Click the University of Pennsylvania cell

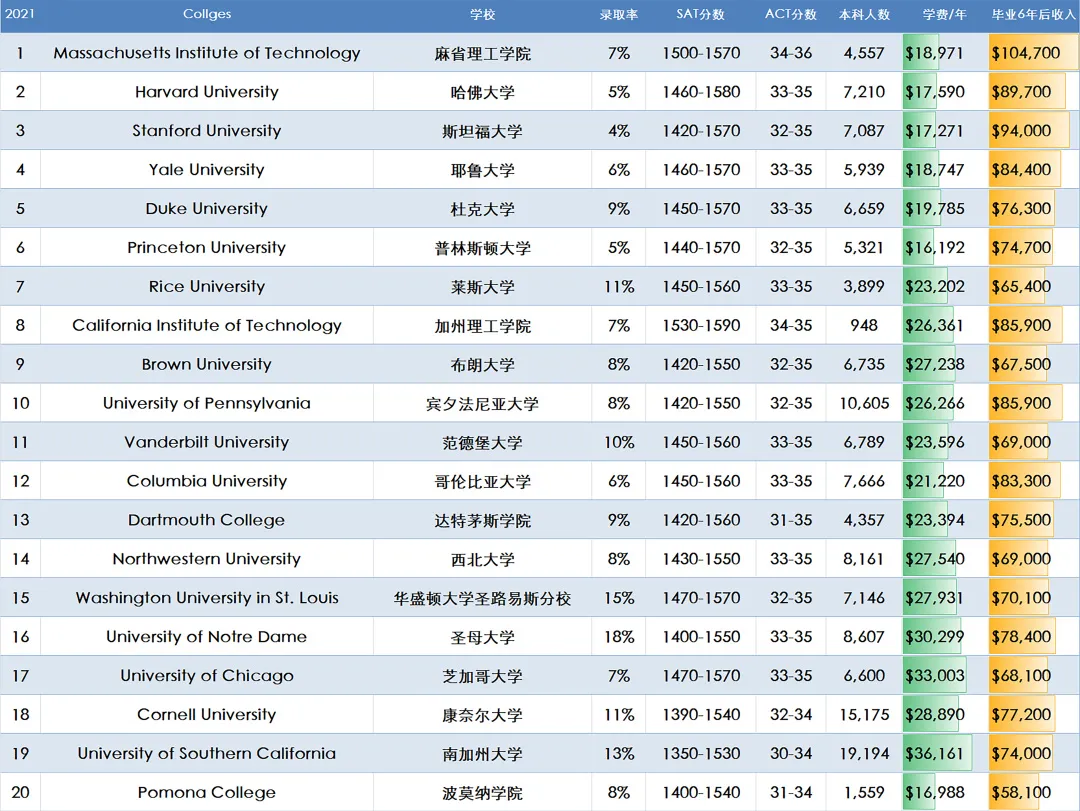[207, 403]
